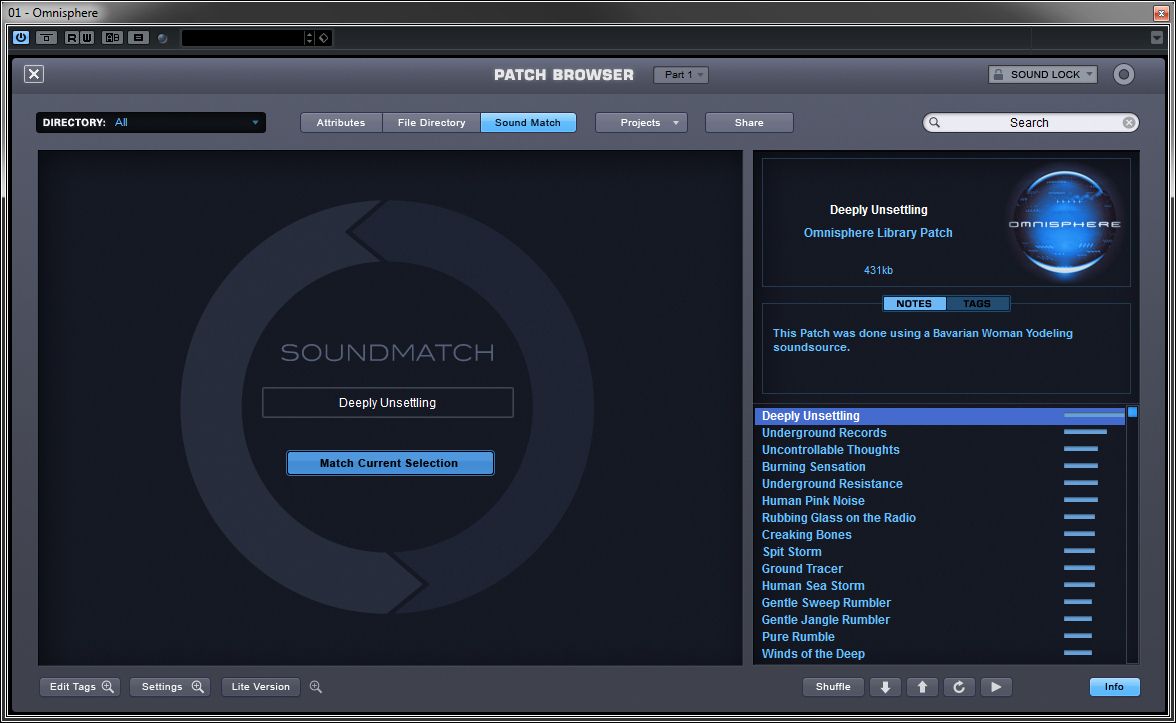Click the round button beside Sound Lock
The height and width of the screenshot is (723, 1176).
(x=1123, y=74)
